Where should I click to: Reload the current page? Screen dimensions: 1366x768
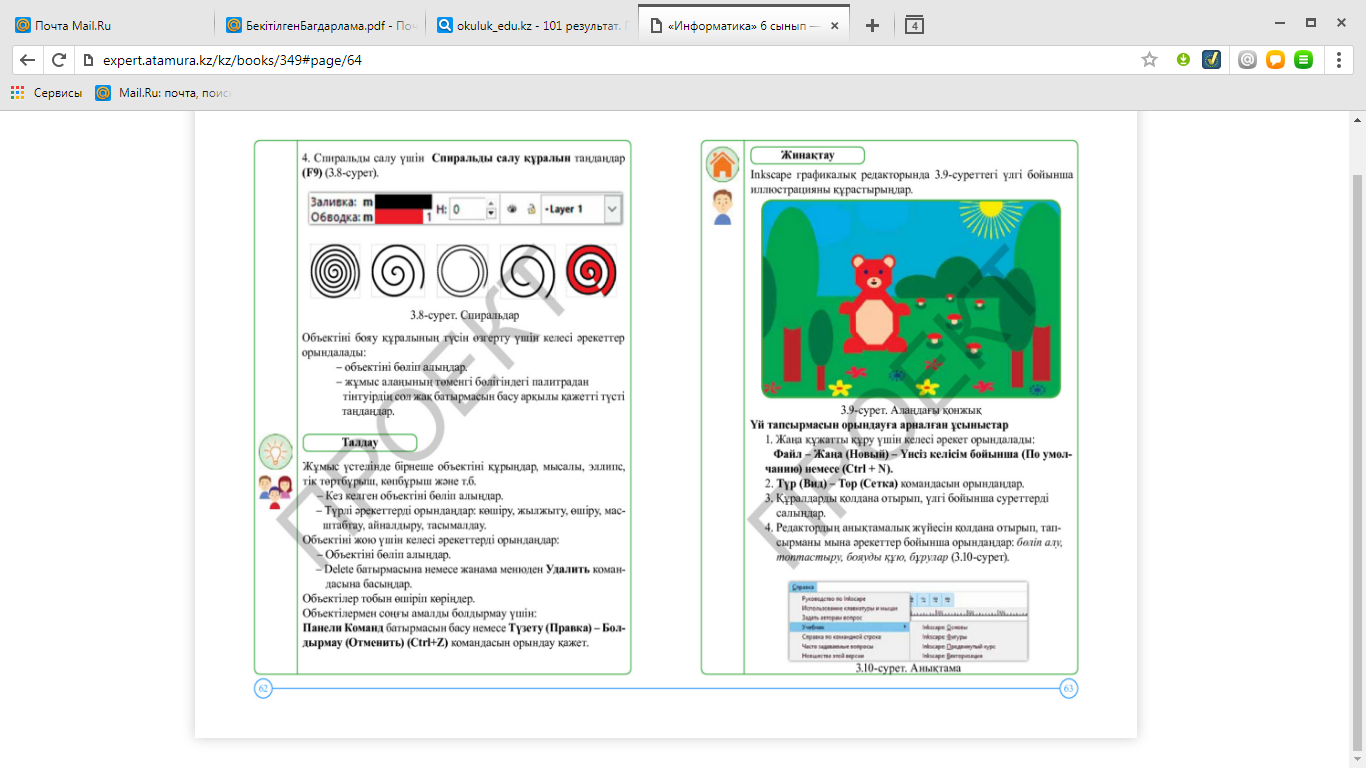point(59,60)
